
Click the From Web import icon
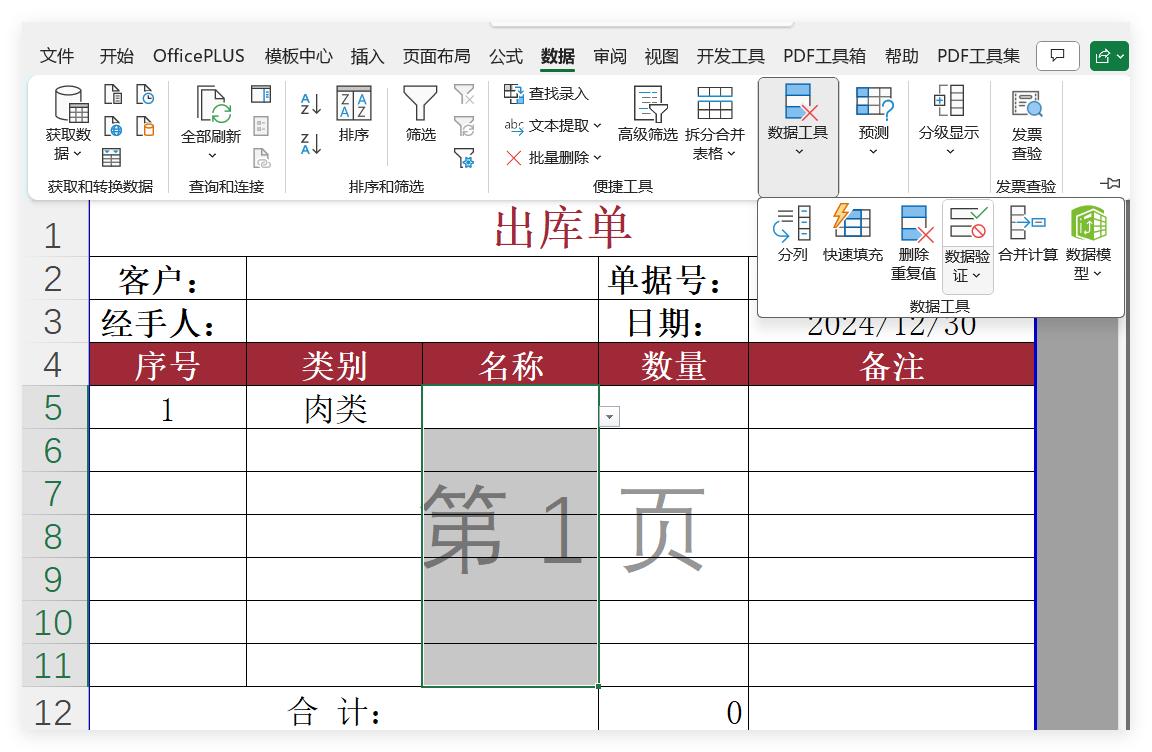(112, 126)
